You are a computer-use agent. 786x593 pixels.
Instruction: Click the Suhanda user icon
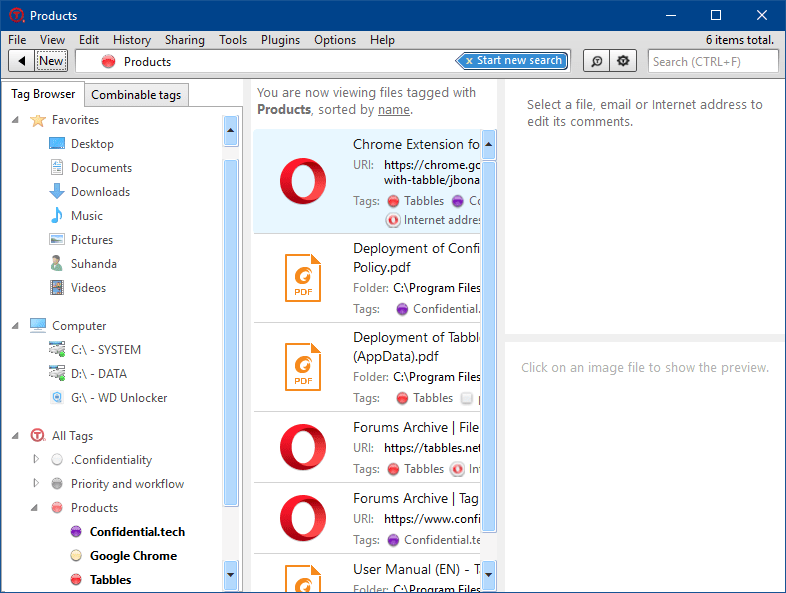[x=57, y=263]
